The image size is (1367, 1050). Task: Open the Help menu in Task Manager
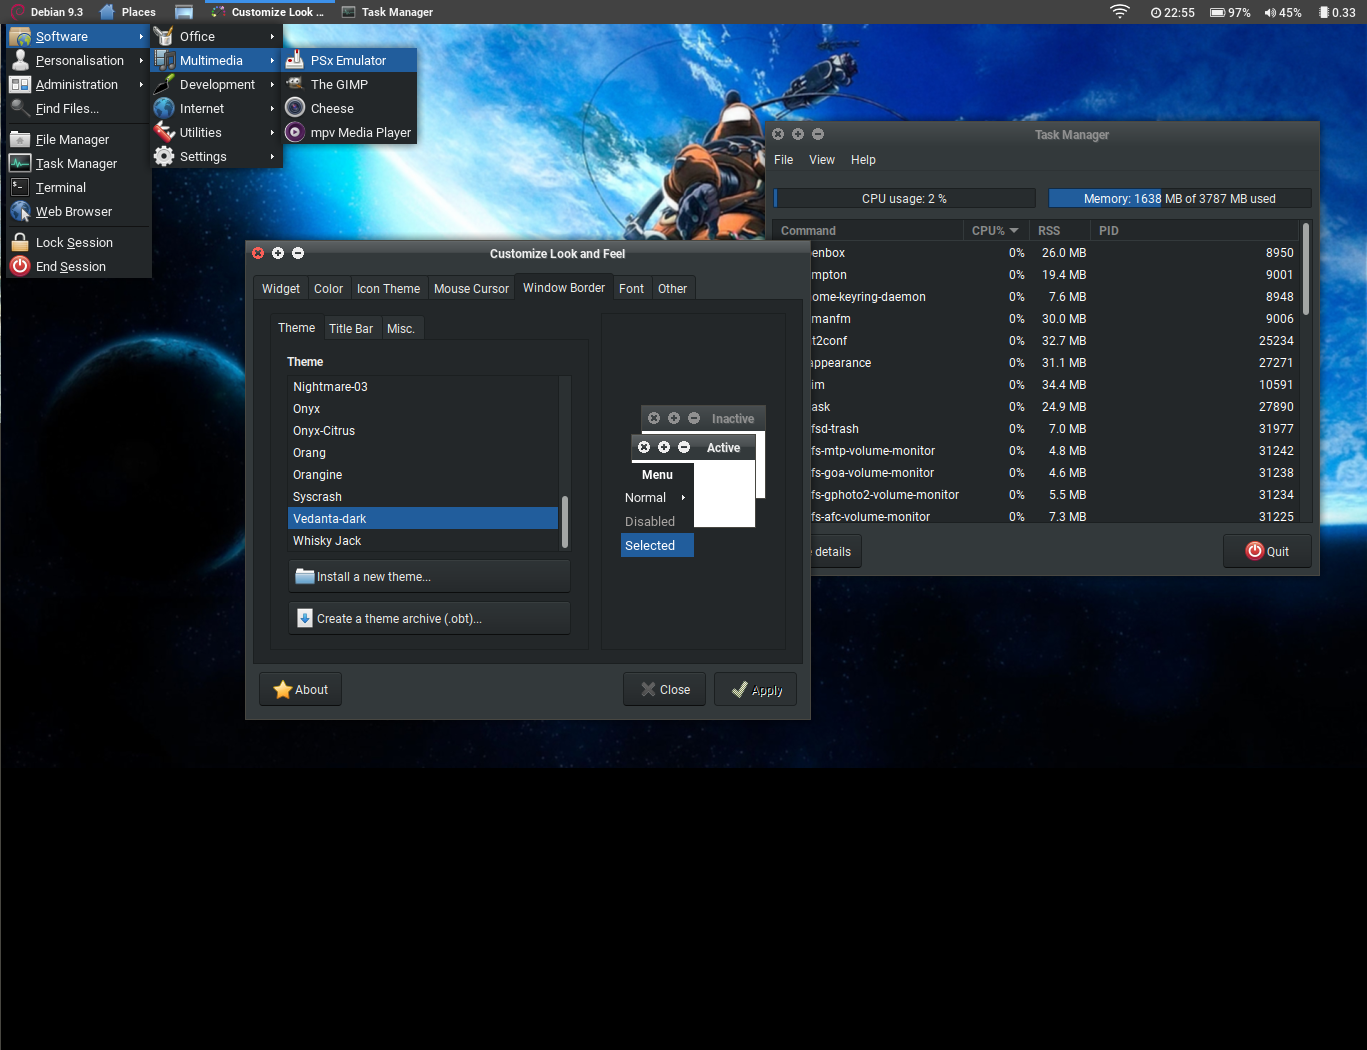863,159
